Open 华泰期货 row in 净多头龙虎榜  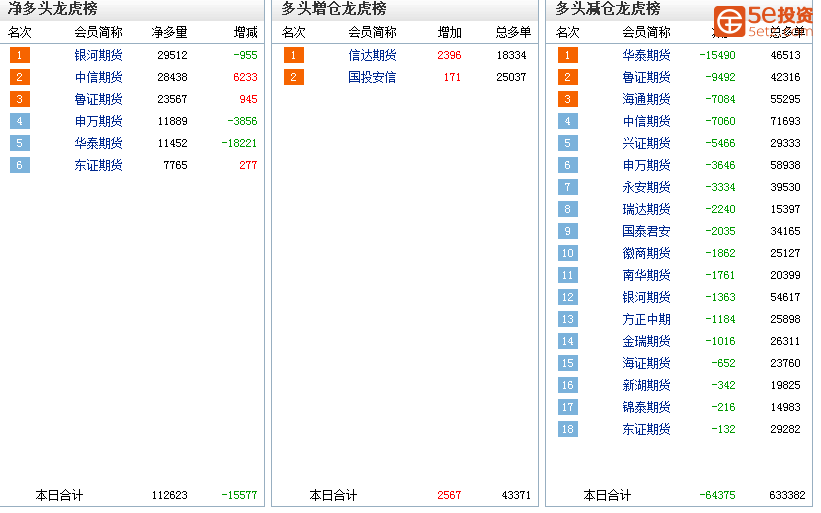(x=98, y=143)
